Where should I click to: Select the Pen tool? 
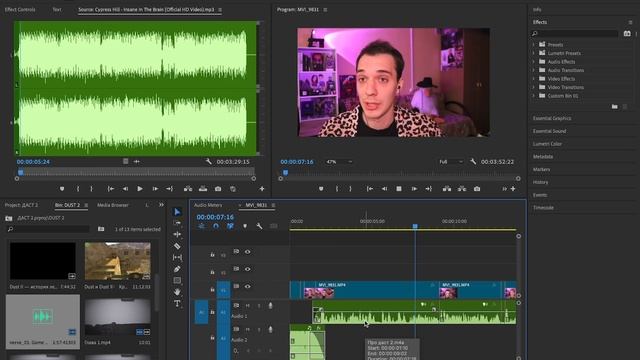pyautogui.click(x=177, y=269)
